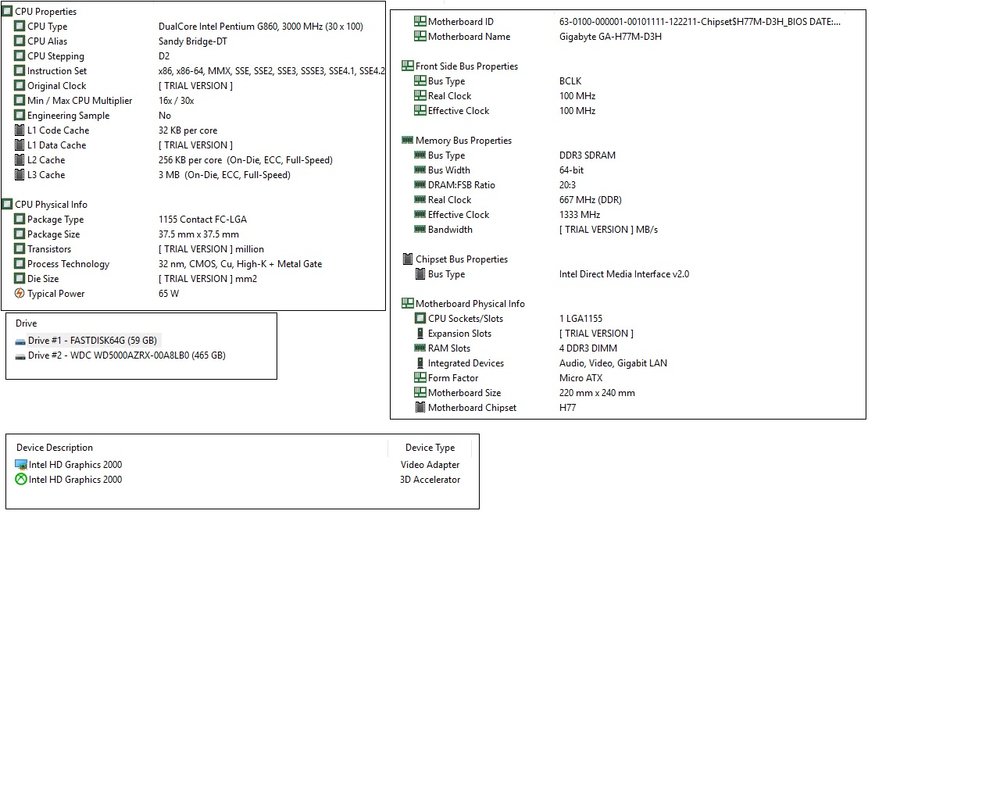The height and width of the screenshot is (800, 1000).
Task: Click the Package Size label
Action: click(x=54, y=234)
